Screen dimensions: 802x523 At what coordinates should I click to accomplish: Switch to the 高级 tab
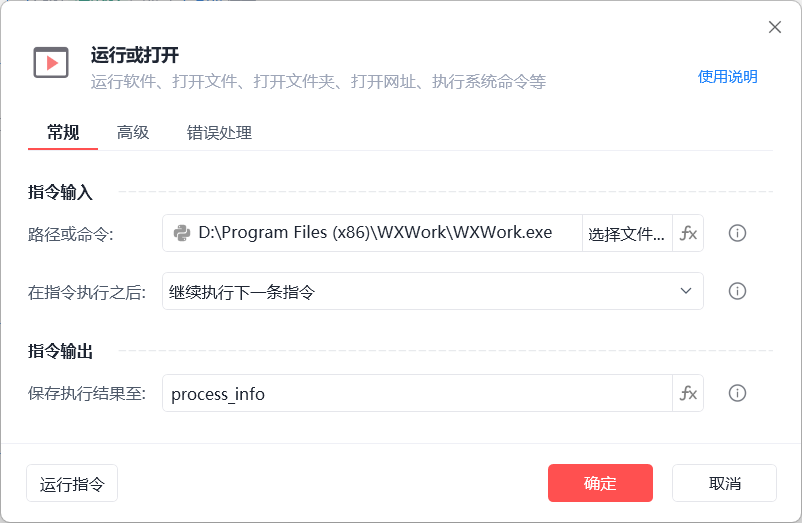point(133,133)
